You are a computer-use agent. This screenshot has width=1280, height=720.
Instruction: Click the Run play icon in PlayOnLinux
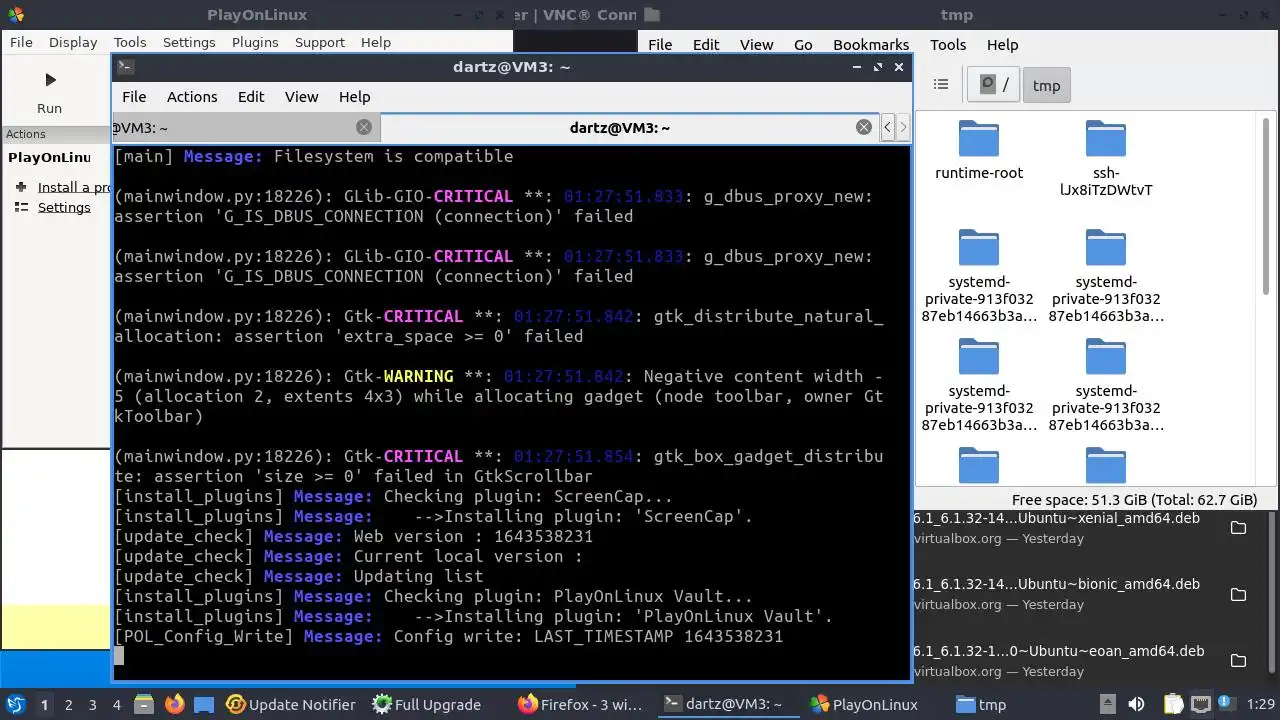click(50, 80)
